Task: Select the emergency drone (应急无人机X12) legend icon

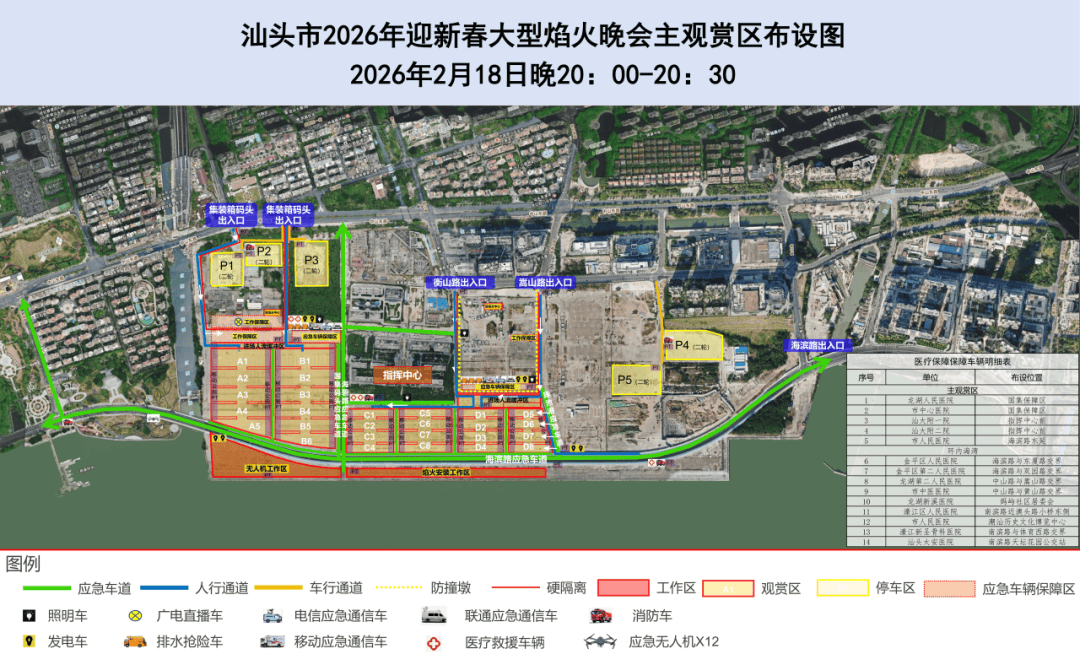Action: click(601, 642)
